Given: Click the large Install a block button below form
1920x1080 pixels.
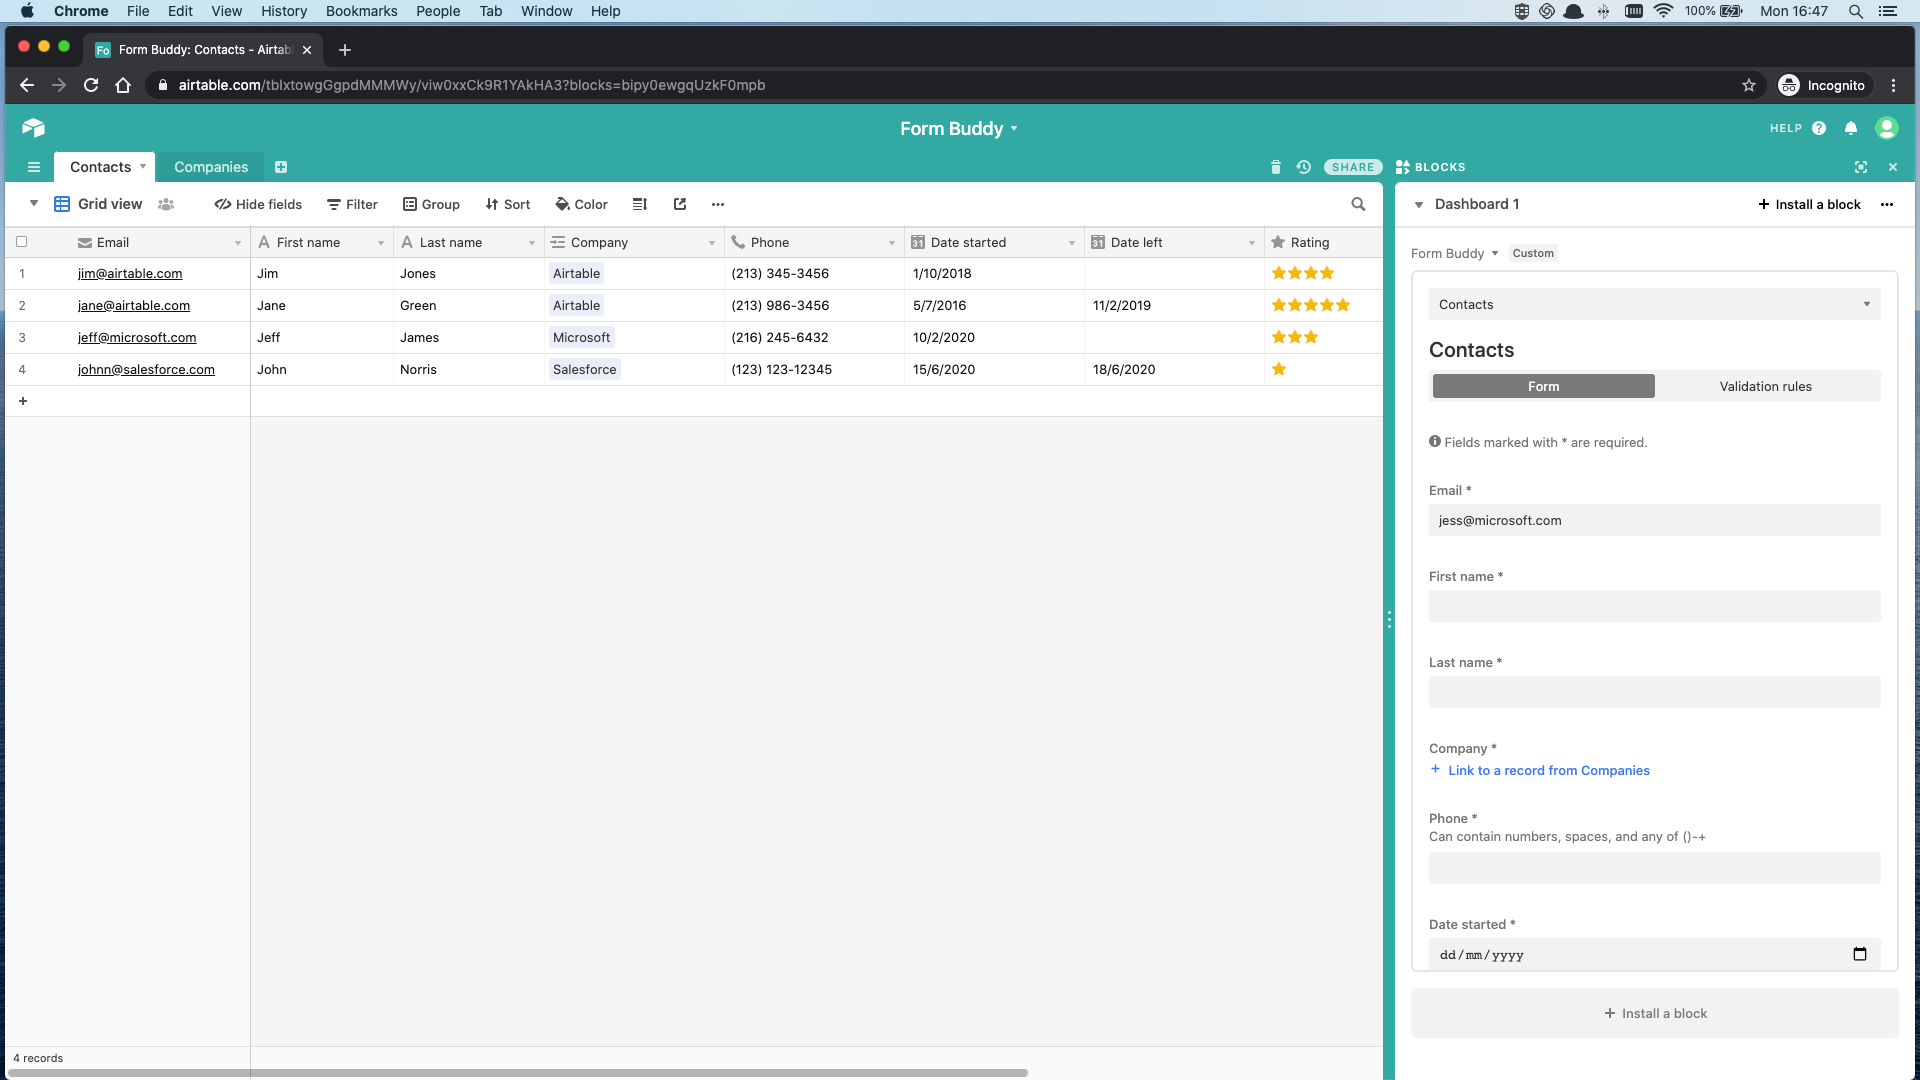Looking at the screenshot, I should coord(1654,1013).
